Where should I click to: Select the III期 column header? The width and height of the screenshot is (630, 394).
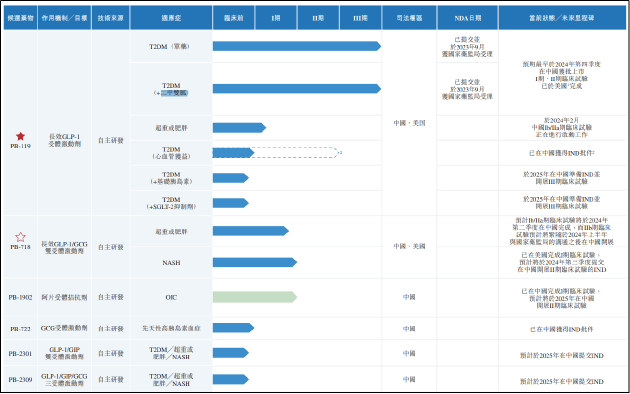pos(360,18)
